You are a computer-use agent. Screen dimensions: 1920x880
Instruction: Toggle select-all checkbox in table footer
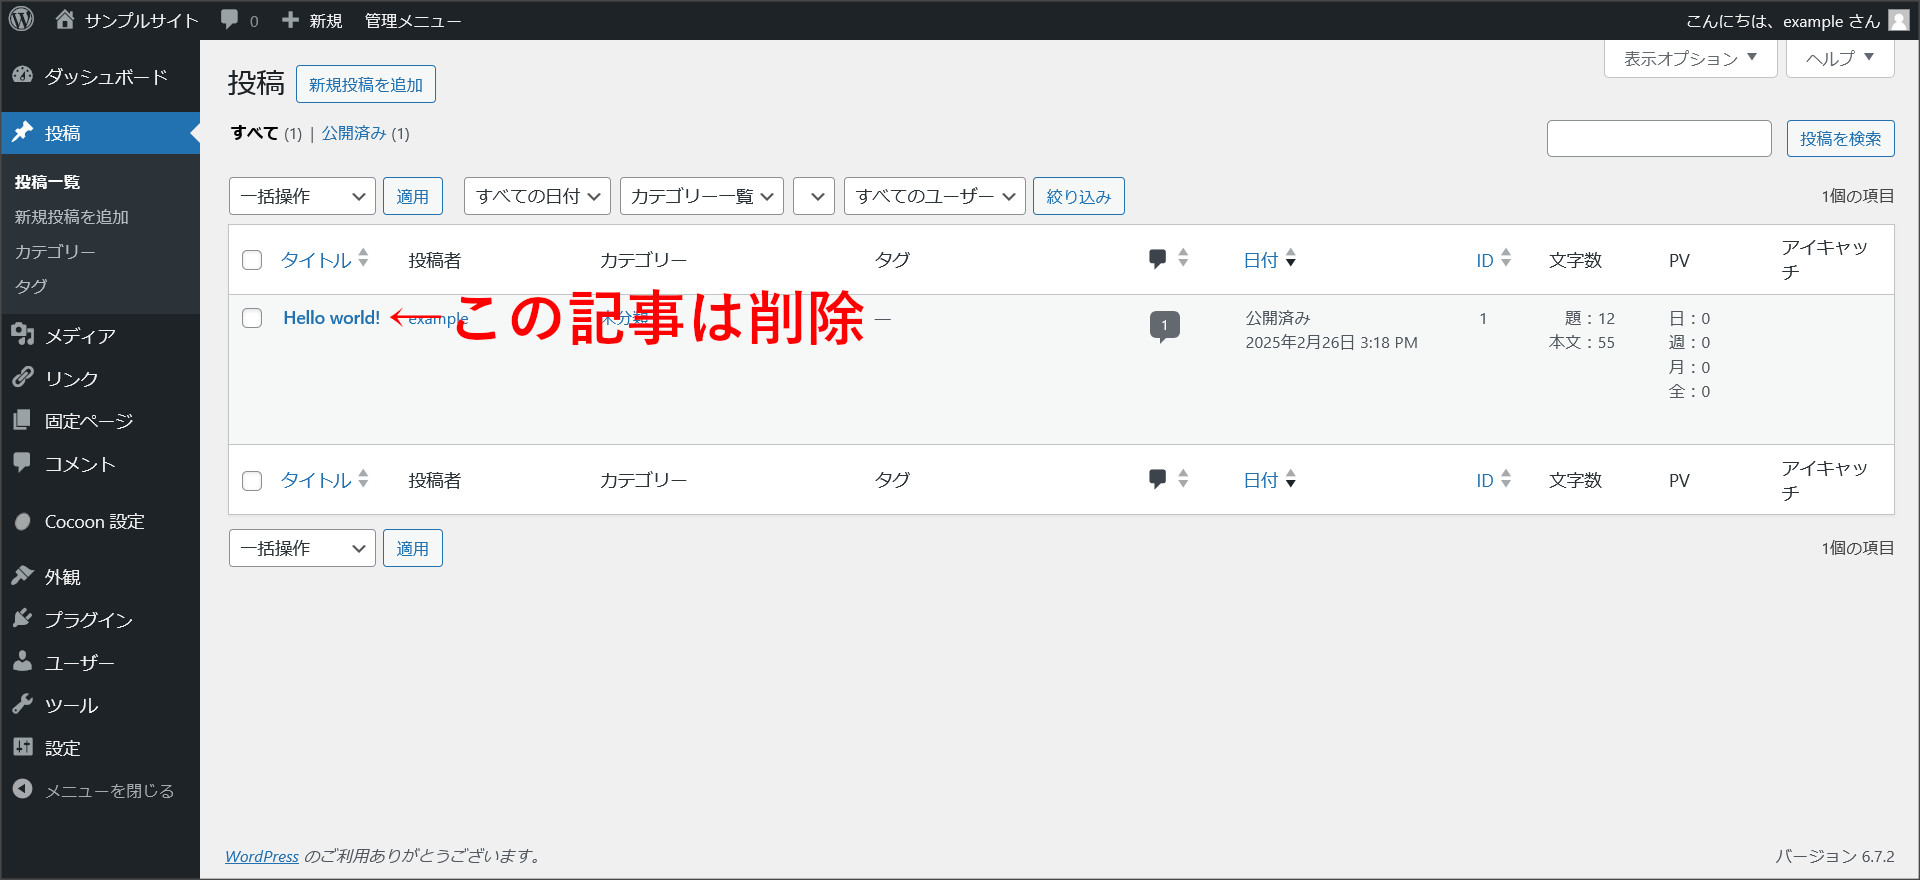pos(252,481)
